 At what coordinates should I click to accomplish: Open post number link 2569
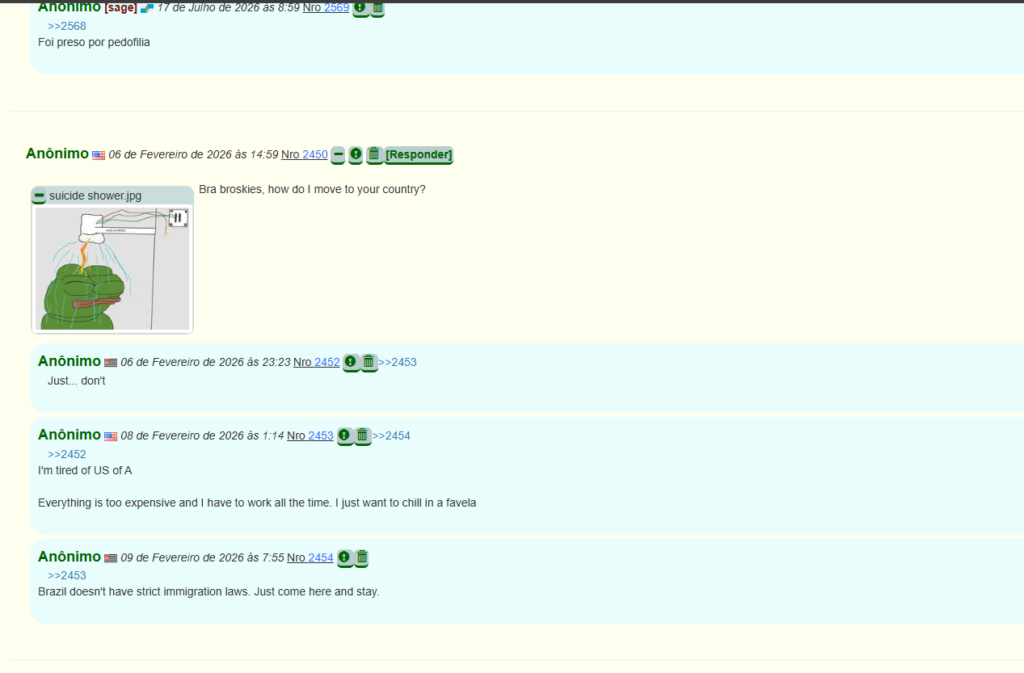click(336, 8)
